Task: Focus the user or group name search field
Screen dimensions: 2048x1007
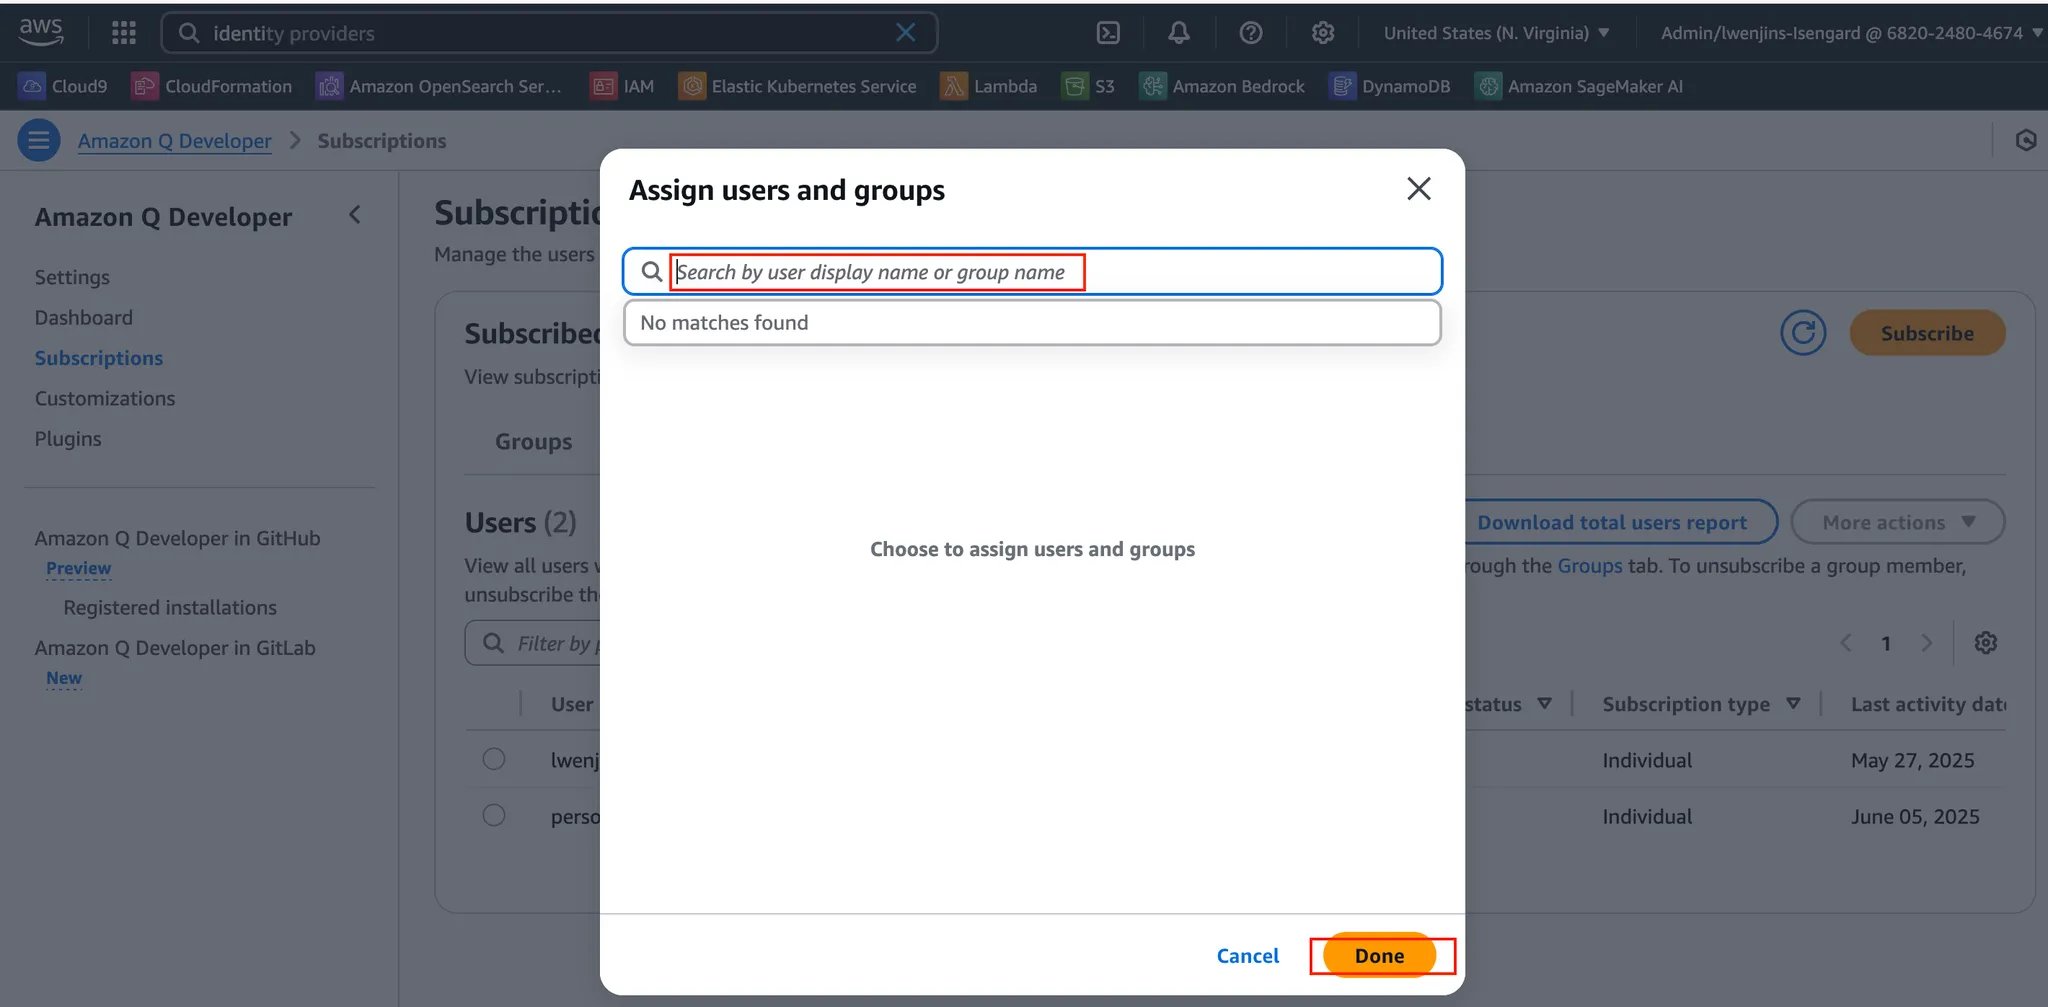Action: click(x=1033, y=272)
